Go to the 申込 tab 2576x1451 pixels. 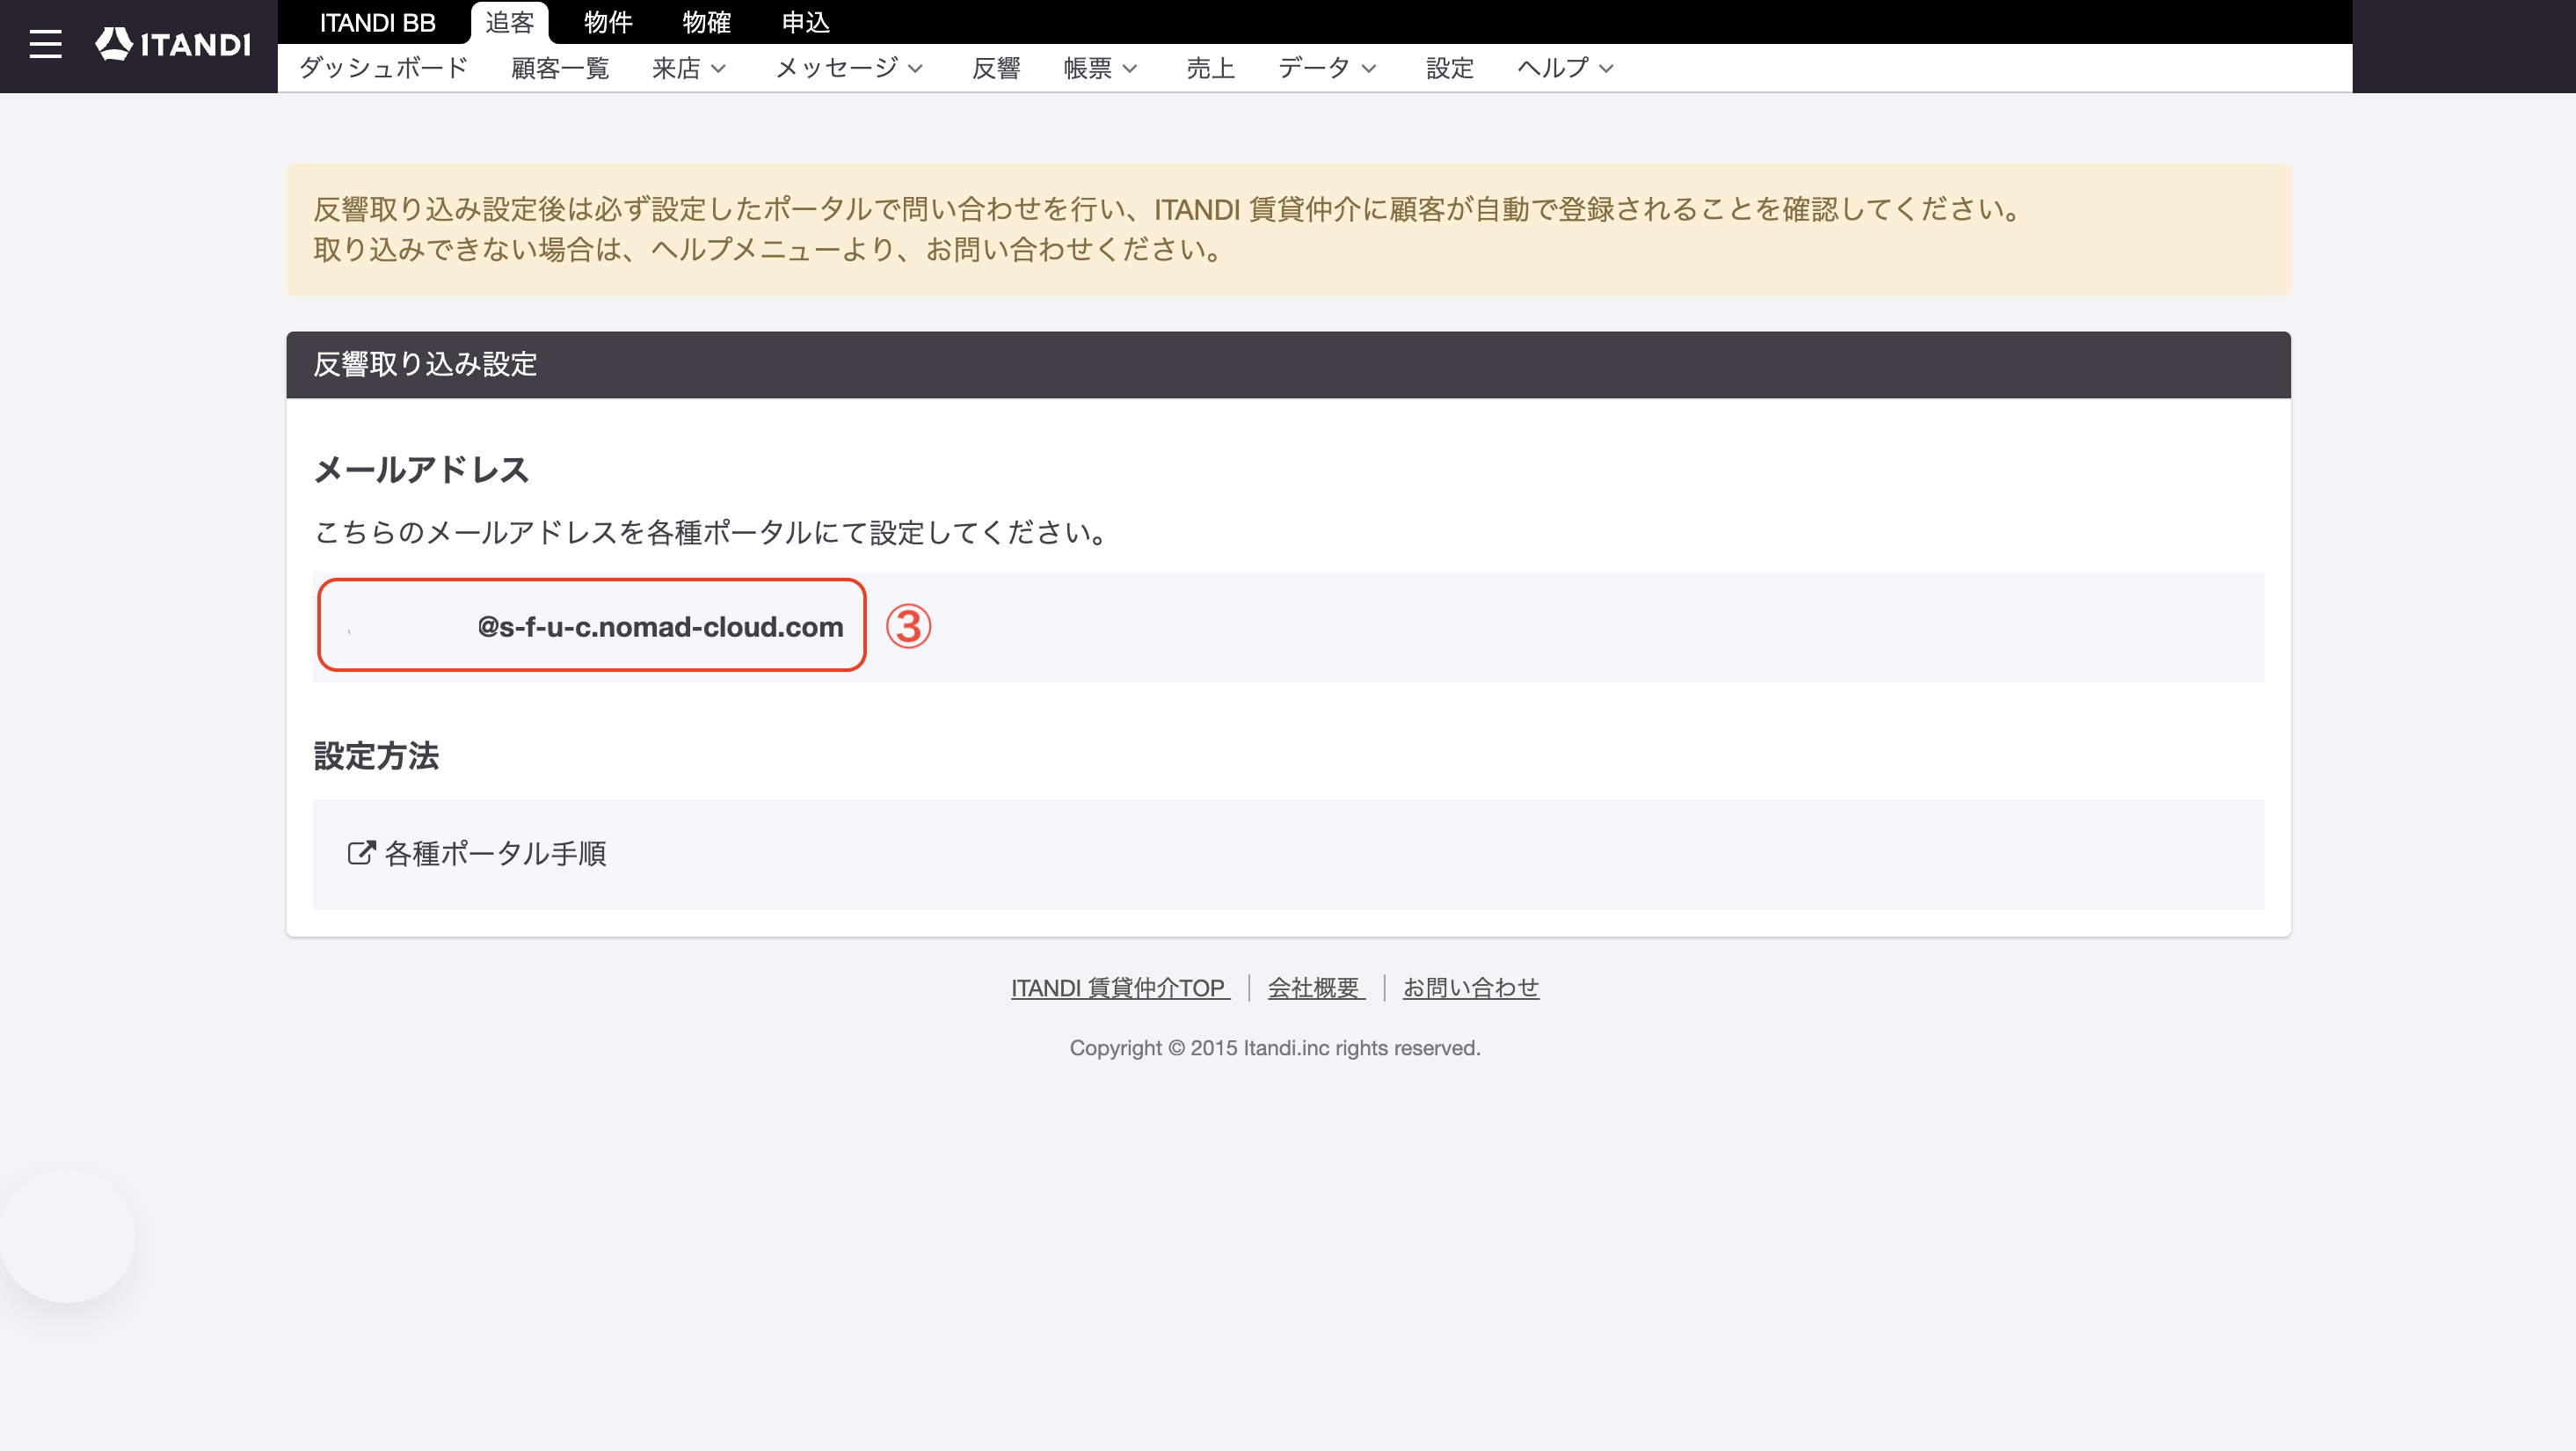click(805, 22)
